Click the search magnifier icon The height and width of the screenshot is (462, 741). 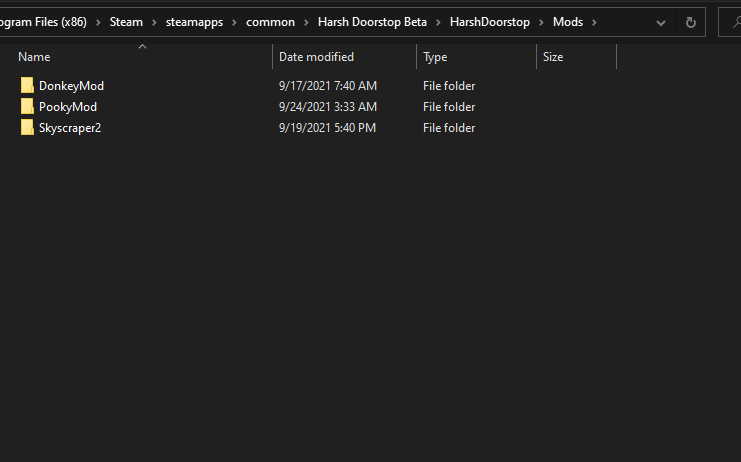733,22
